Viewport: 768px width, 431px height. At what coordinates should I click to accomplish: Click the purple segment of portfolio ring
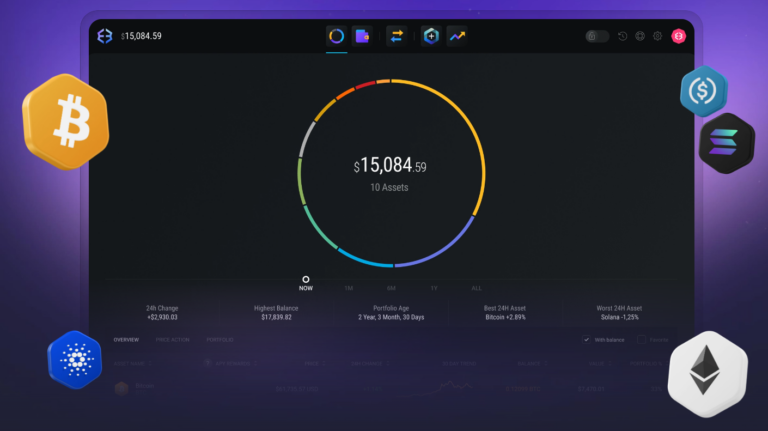coord(440,247)
